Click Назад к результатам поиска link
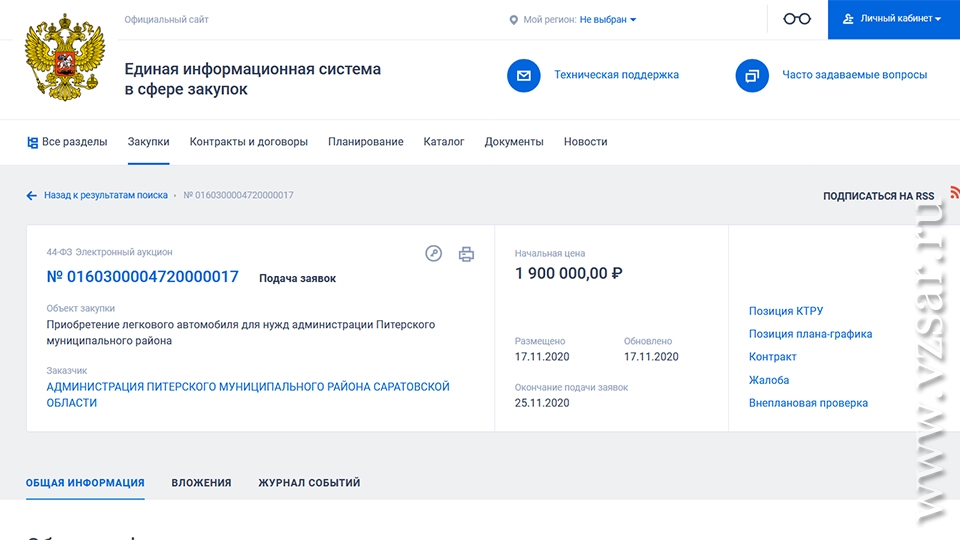The width and height of the screenshot is (960, 540). [x=105, y=195]
